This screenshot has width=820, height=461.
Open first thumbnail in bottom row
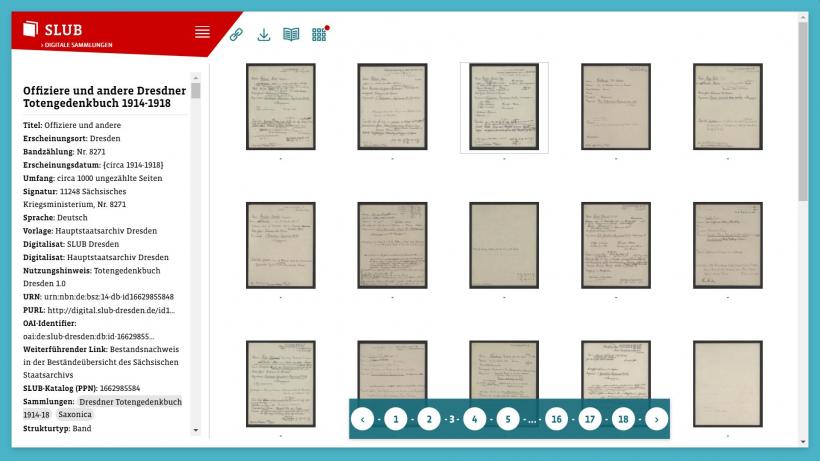click(x=281, y=384)
